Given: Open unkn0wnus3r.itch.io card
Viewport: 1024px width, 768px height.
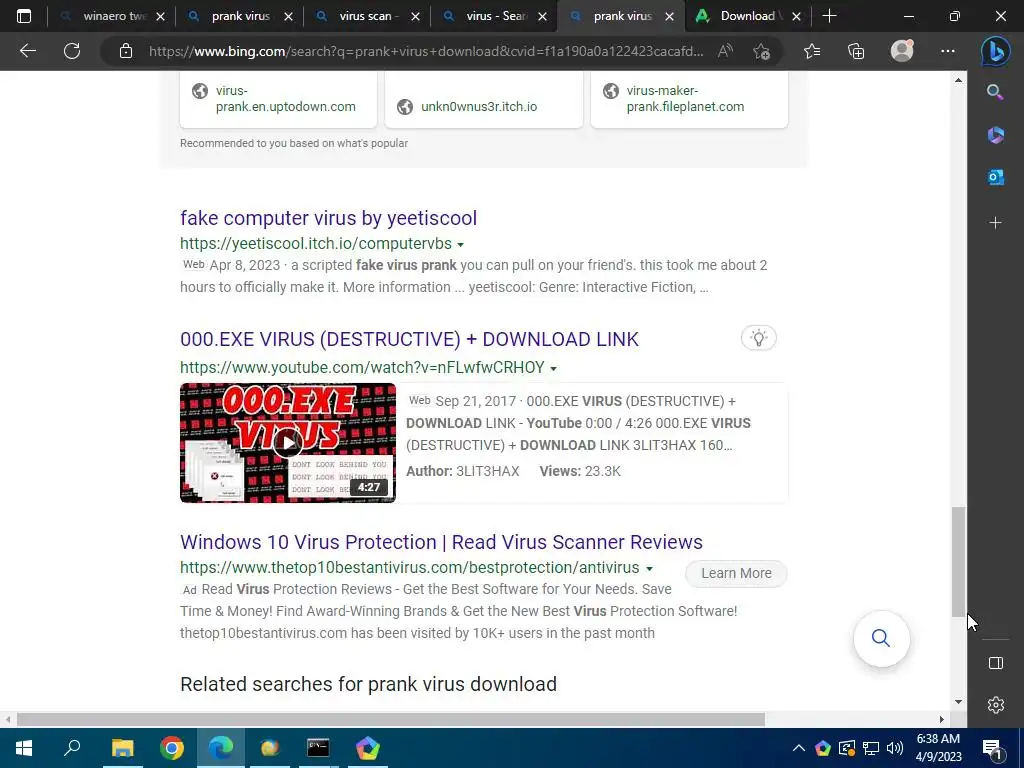Looking at the screenshot, I should pos(484,99).
